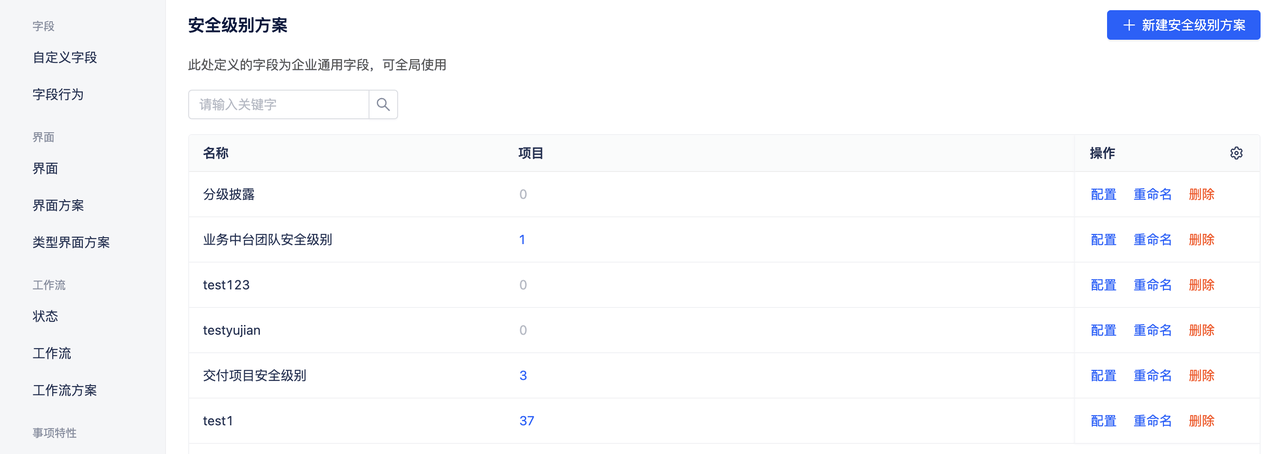Open 自定义字段 in sidebar
1280x454 pixels.
point(65,58)
